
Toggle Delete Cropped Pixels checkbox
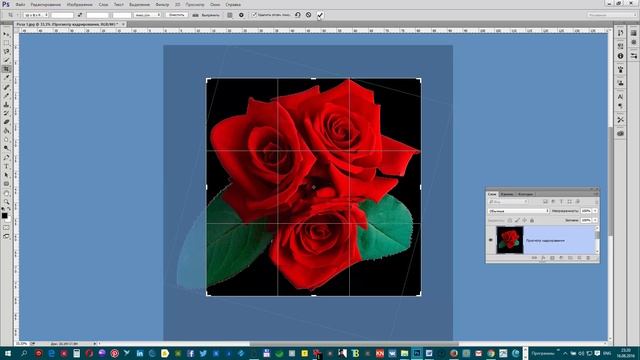click(254, 15)
